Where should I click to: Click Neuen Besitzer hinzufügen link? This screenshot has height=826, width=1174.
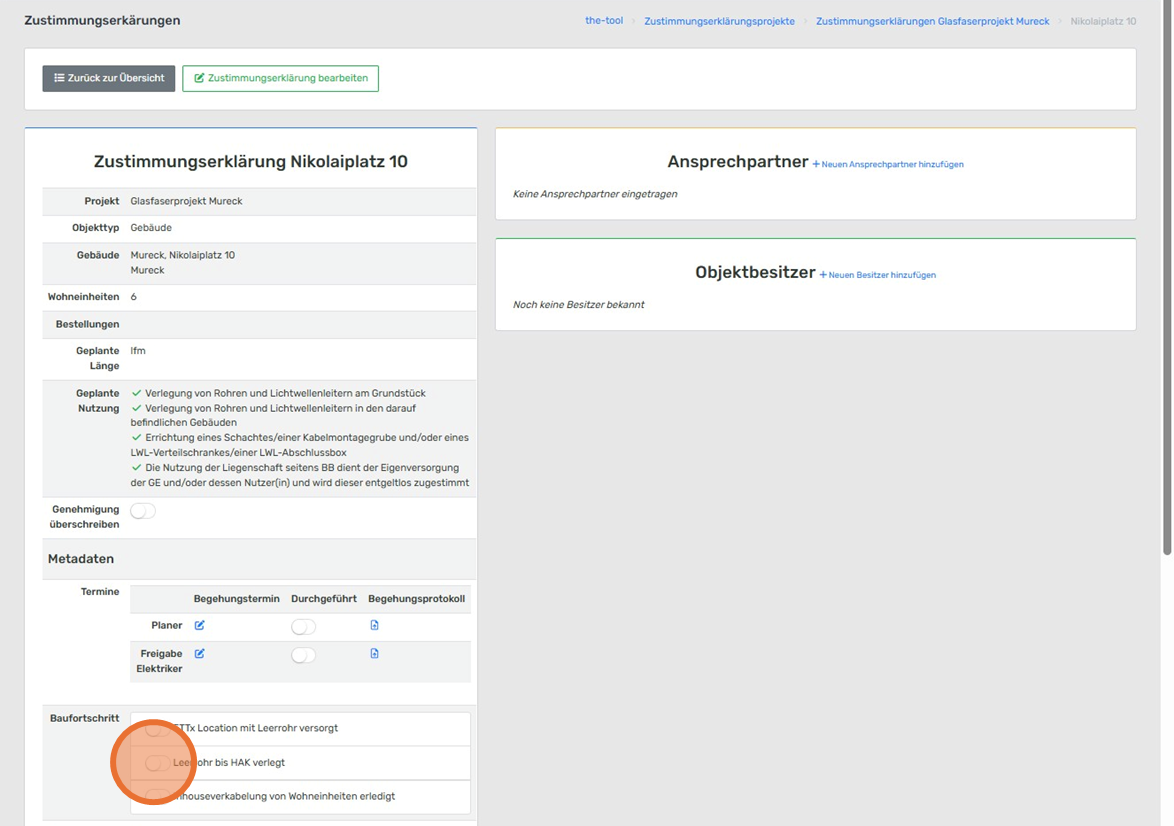pyautogui.click(x=878, y=275)
